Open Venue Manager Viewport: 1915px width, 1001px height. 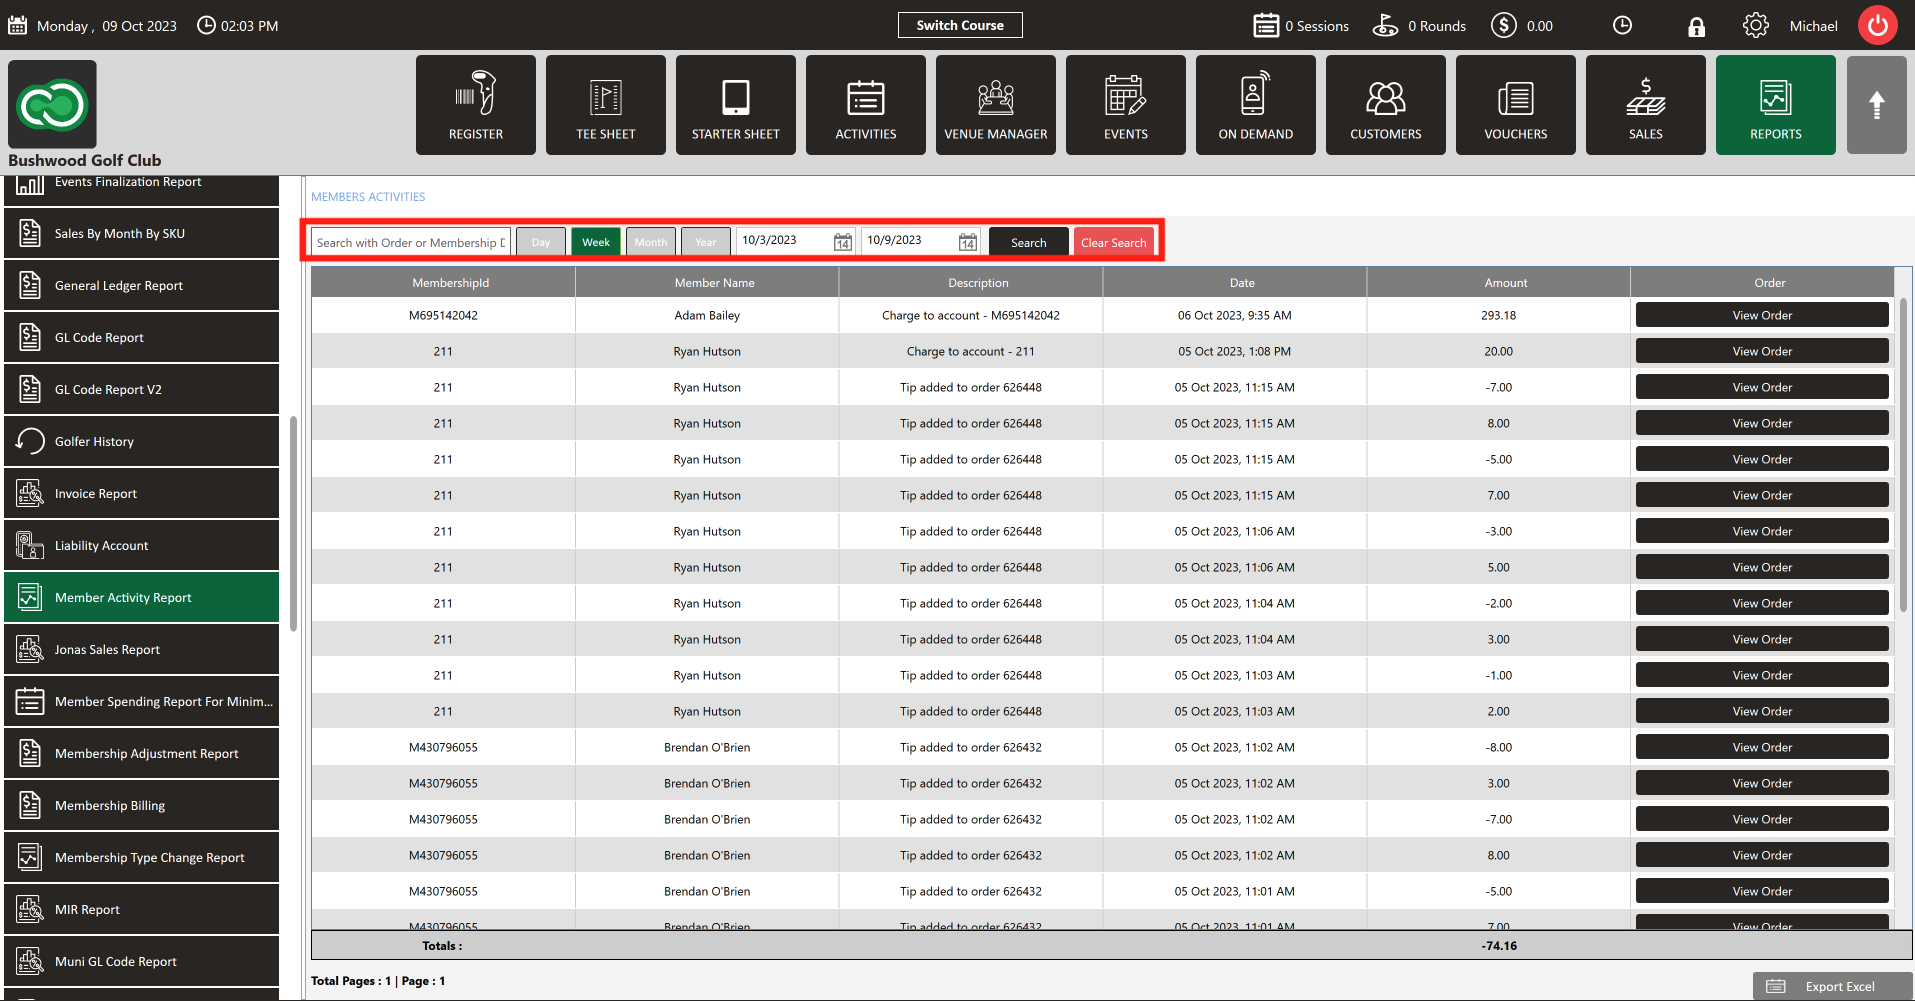tap(996, 105)
